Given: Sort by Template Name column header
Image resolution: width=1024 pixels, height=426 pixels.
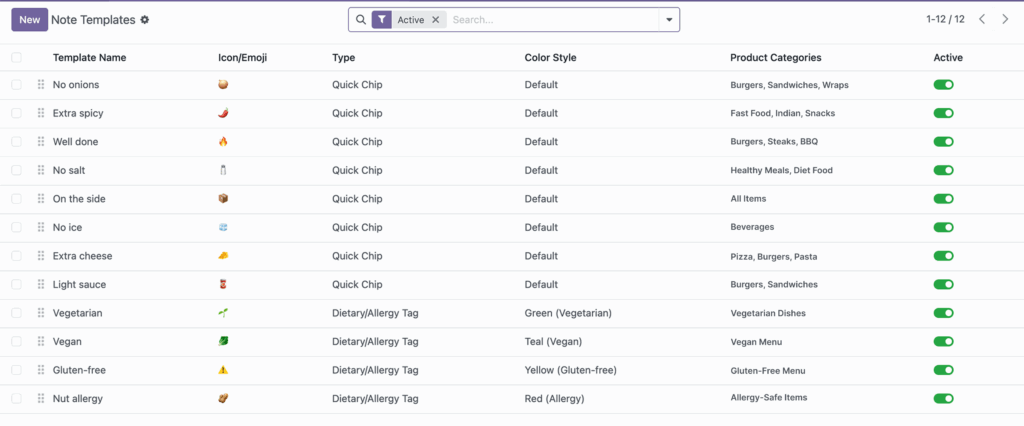Looking at the screenshot, I should pos(89,57).
